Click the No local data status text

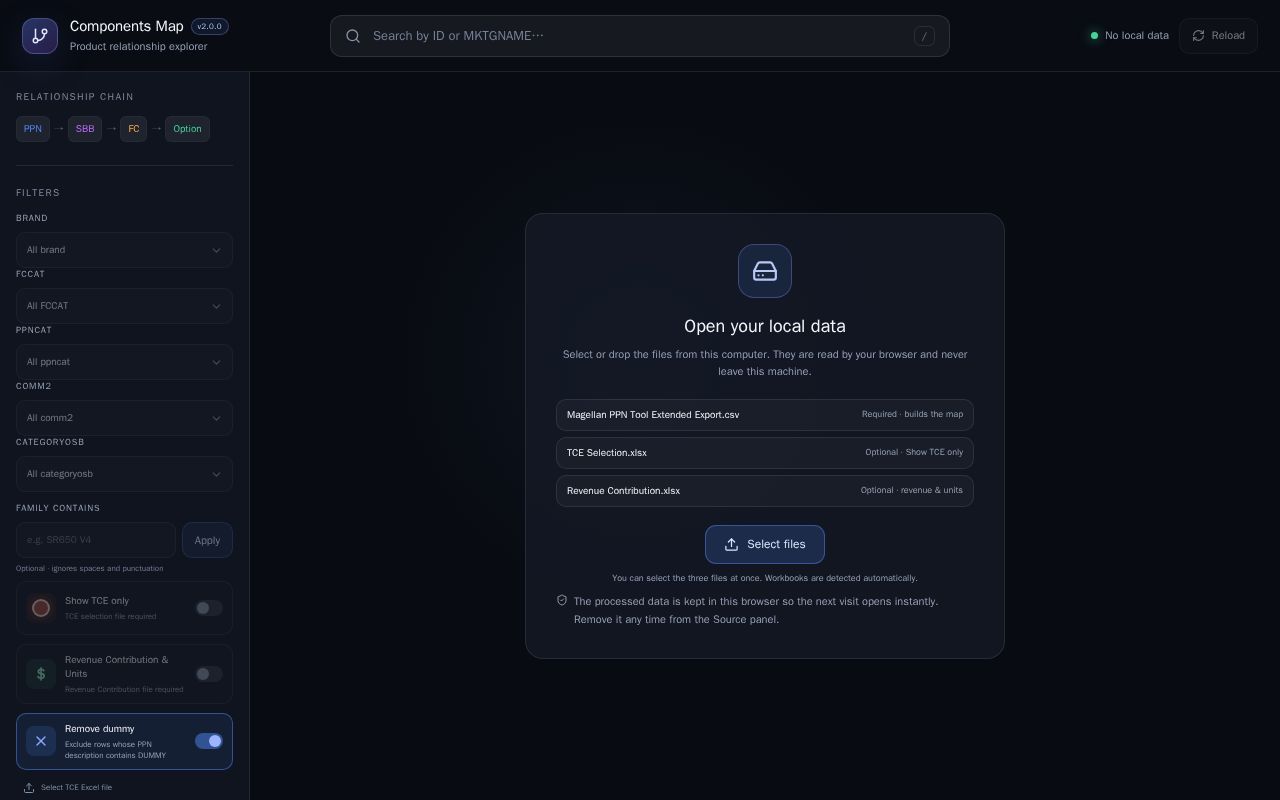[1137, 36]
